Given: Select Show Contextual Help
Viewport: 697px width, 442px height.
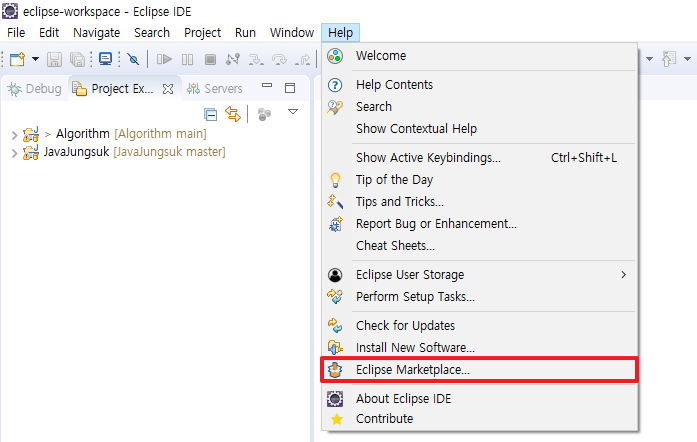Looking at the screenshot, I should (x=480, y=129).
